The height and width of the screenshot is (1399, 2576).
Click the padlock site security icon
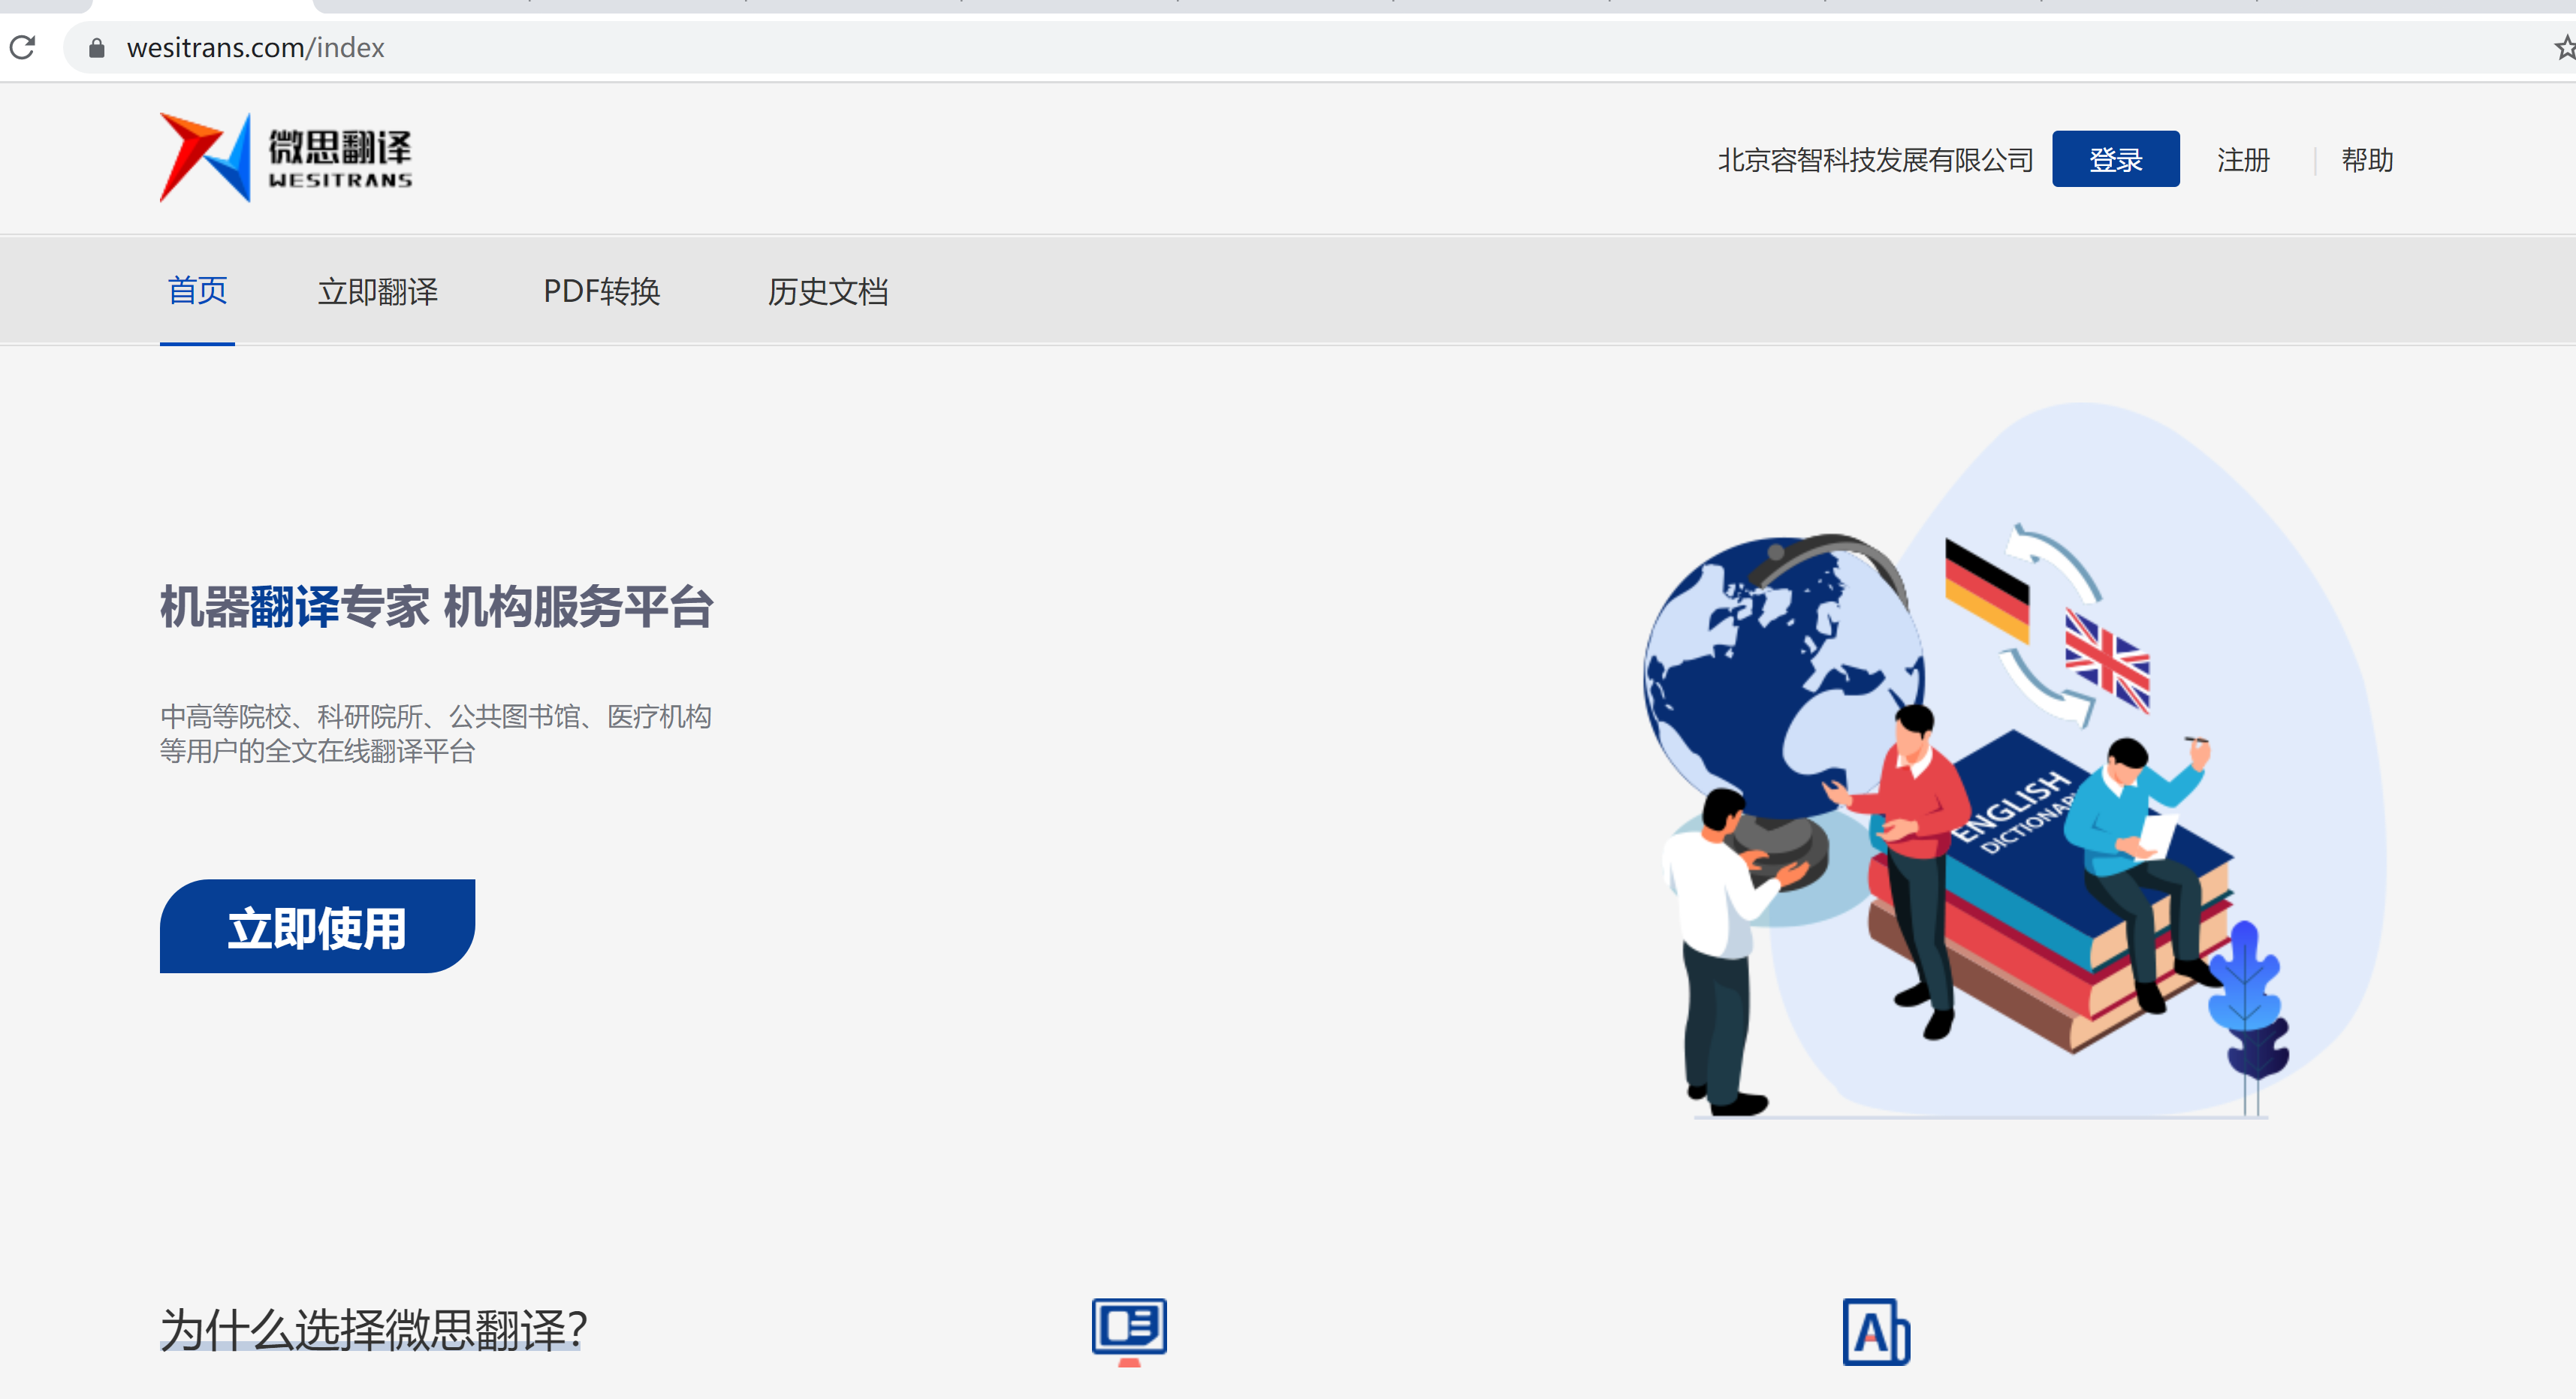point(96,48)
